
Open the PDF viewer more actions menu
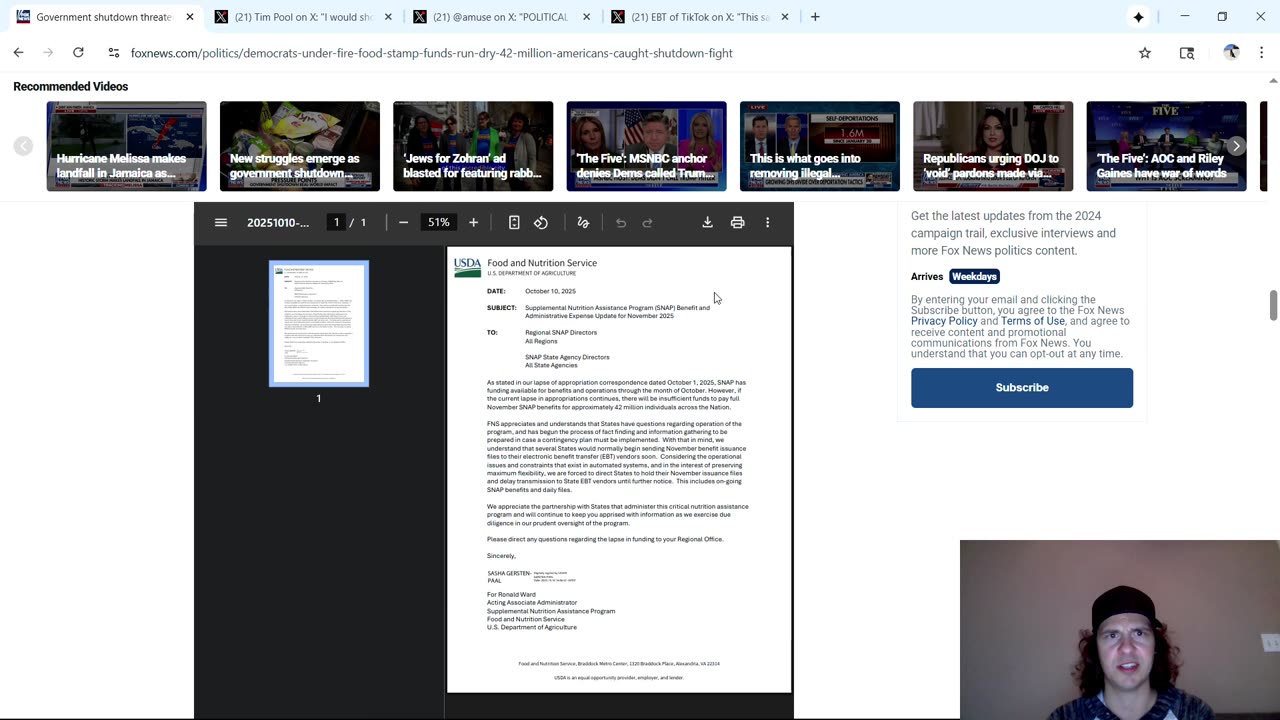pyautogui.click(x=767, y=222)
